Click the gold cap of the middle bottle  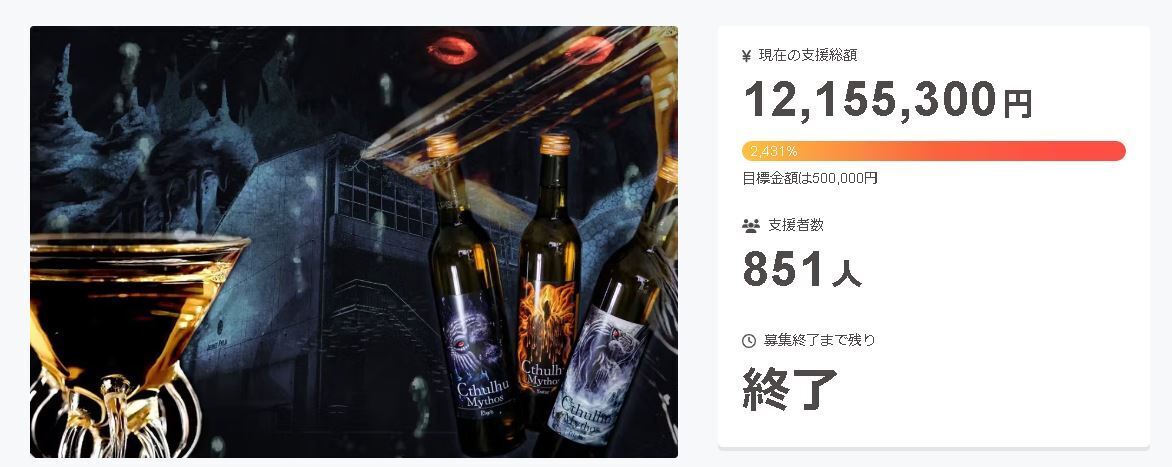click(x=555, y=144)
